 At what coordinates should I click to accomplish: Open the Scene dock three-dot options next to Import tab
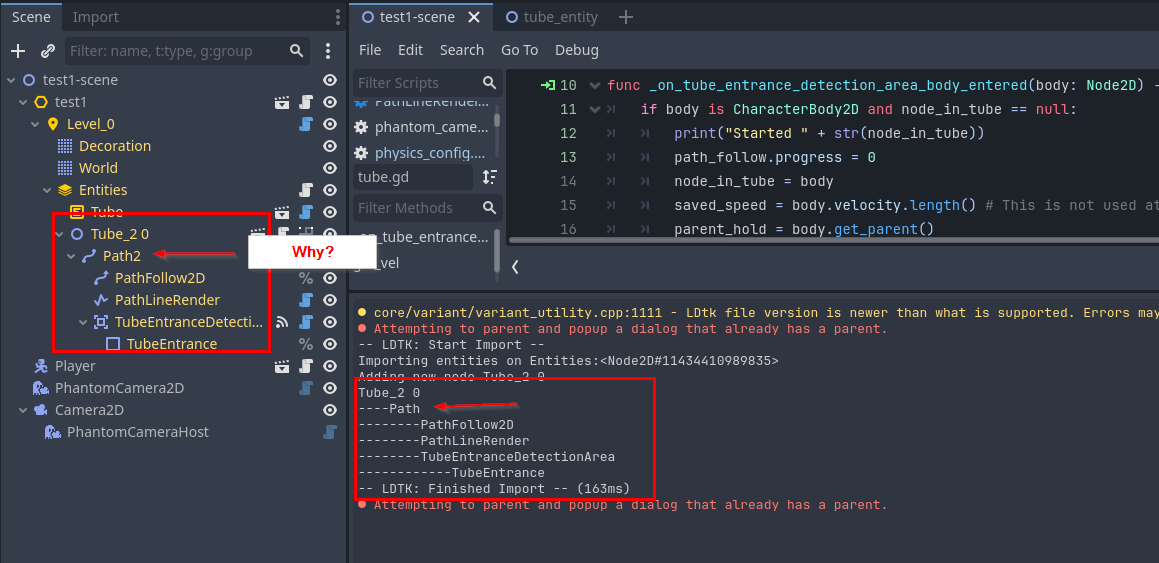(337, 17)
